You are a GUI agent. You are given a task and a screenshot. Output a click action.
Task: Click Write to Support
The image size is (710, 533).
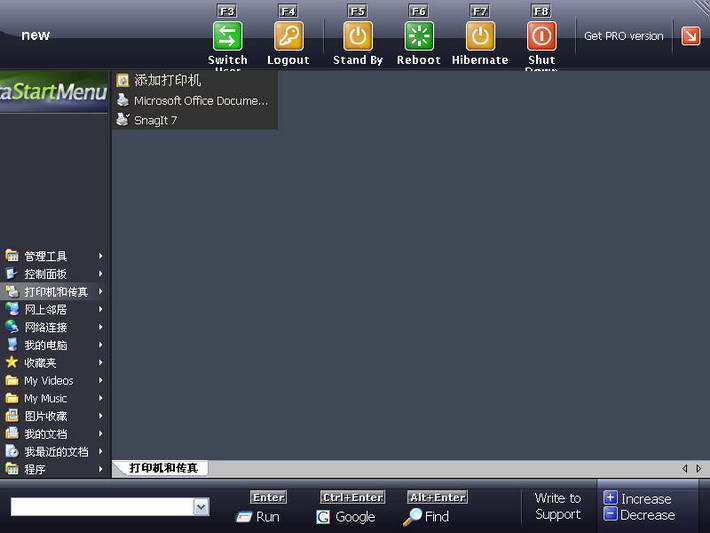[558, 506]
